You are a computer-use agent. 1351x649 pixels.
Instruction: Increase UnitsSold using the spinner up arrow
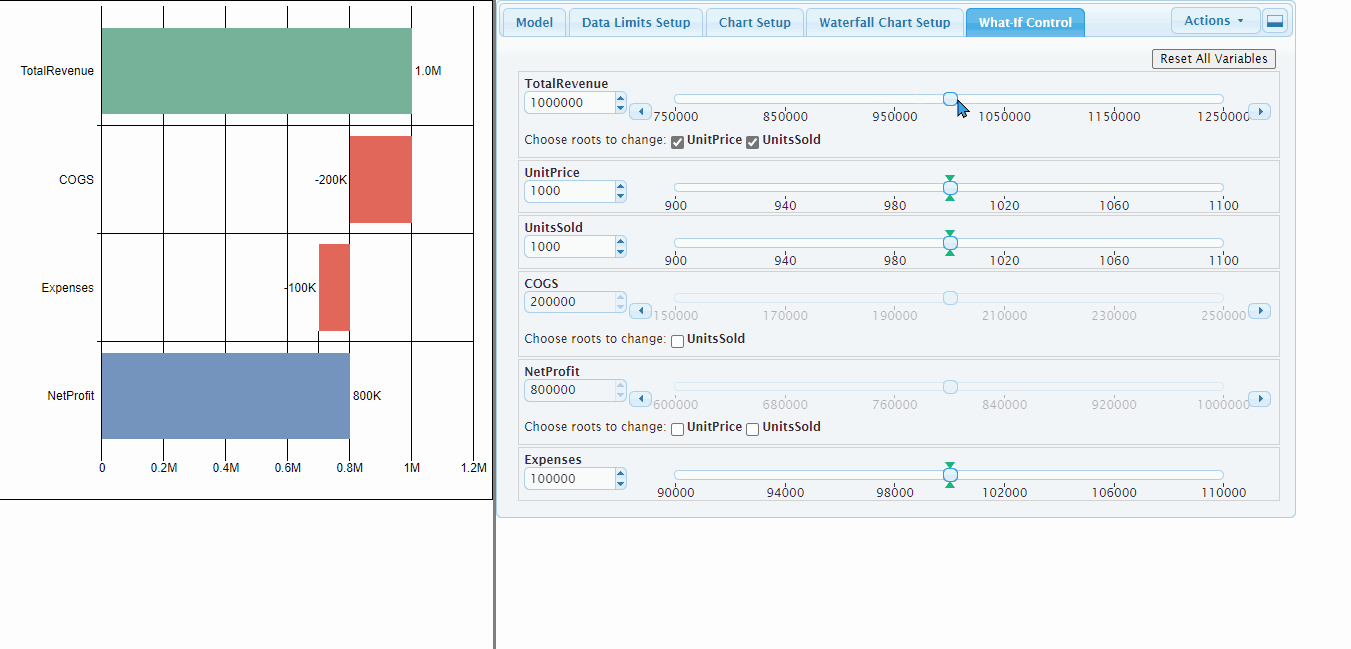[x=621, y=241]
